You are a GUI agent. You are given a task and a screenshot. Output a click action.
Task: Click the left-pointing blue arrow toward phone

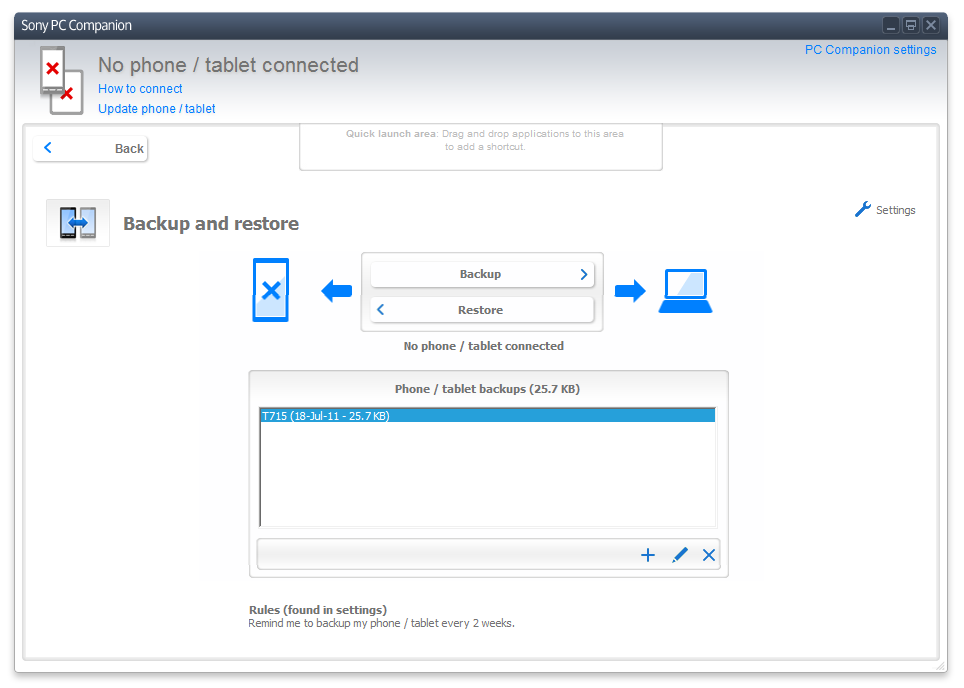tap(337, 290)
